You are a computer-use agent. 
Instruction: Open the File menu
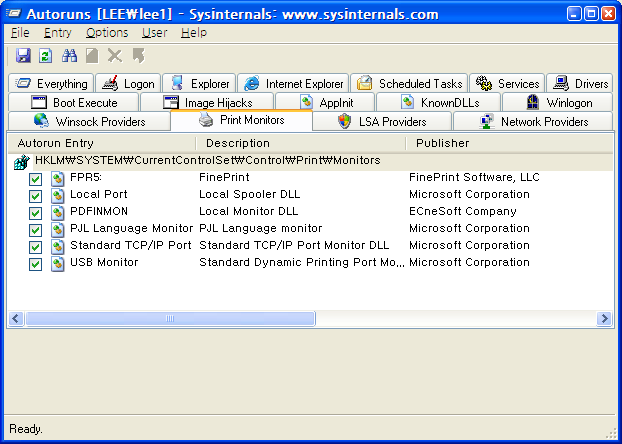click(x=20, y=33)
